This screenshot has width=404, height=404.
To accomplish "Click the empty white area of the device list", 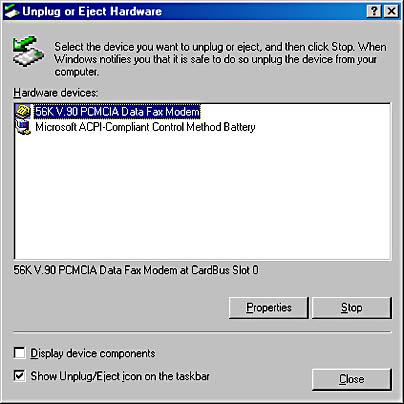I will coord(202,197).
